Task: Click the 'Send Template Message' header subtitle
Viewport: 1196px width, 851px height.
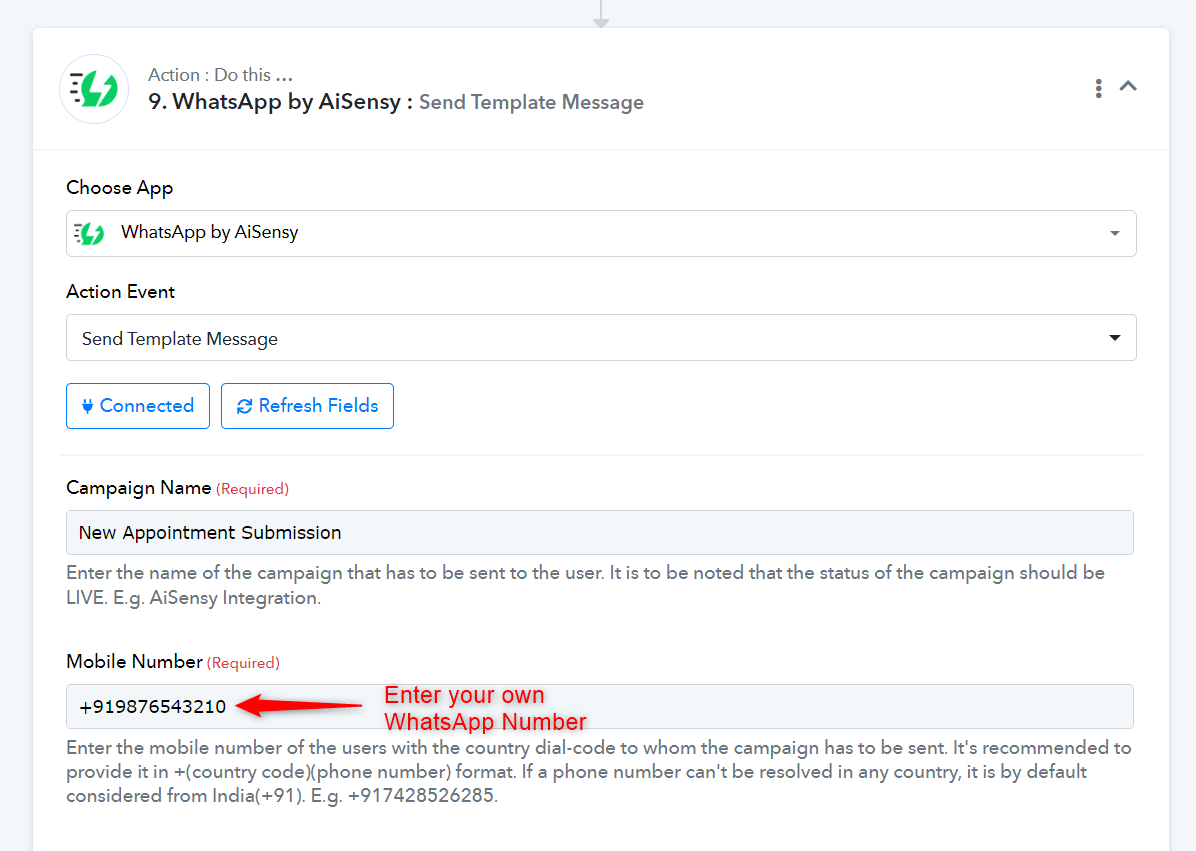Action: (x=531, y=102)
